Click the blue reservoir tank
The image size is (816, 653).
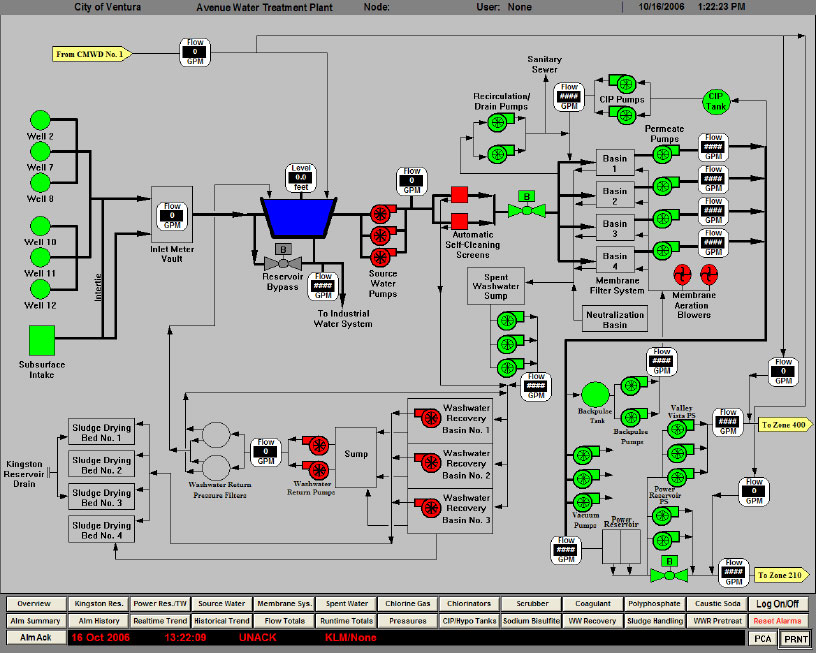tap(299, 217)
